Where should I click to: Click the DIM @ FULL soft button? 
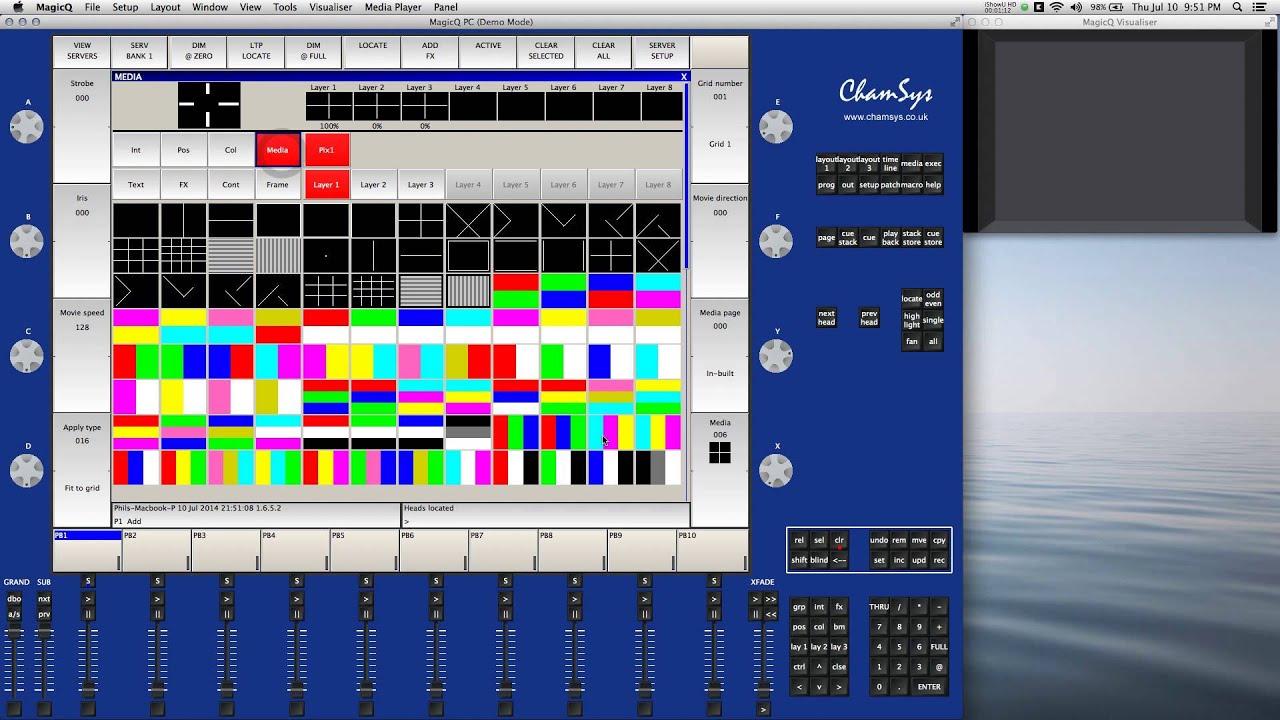tap(314, 50)
